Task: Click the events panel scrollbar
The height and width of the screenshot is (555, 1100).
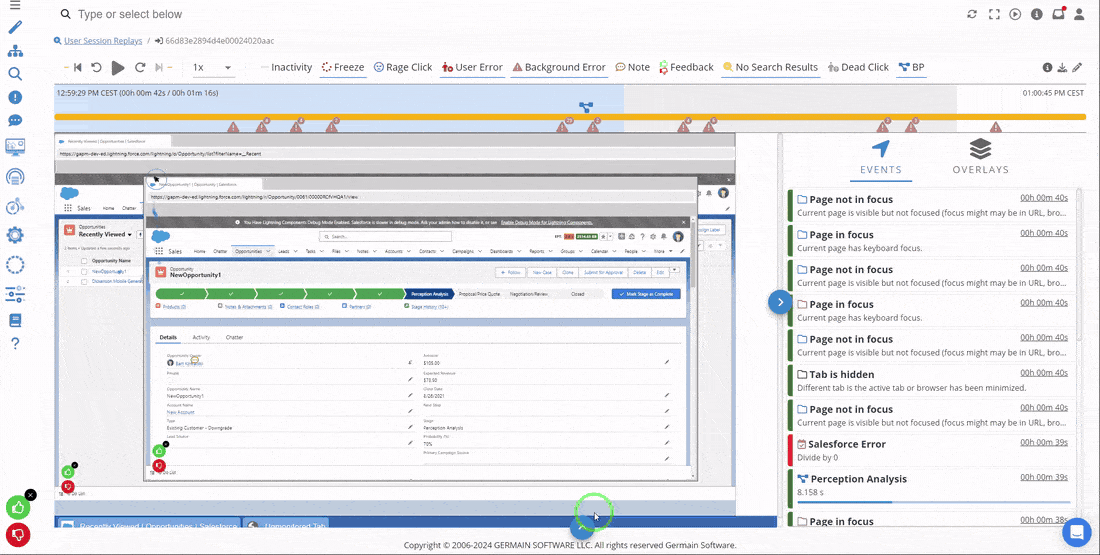Action: 1080,267
